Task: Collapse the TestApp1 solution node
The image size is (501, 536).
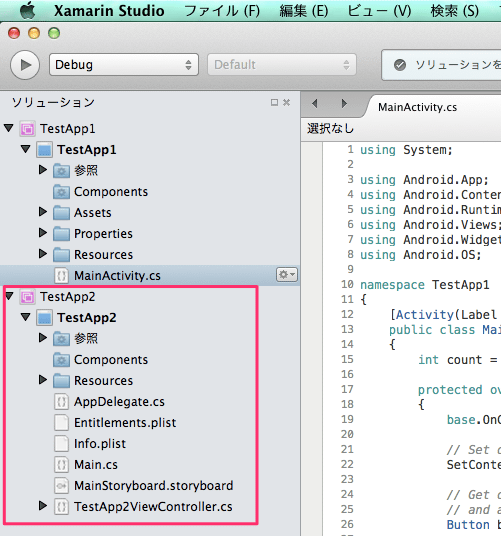Action: [9, 128]
